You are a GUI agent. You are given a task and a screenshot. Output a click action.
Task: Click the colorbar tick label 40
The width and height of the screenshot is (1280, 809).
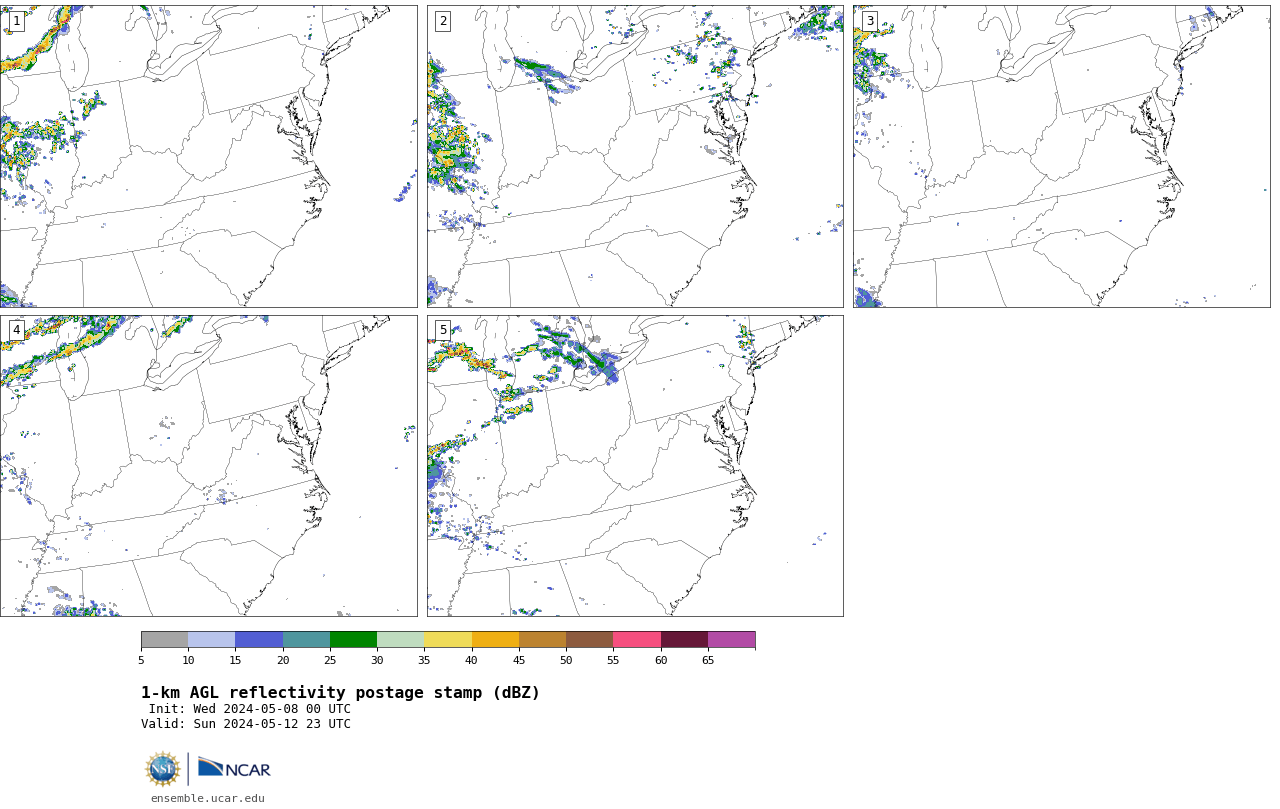coord(471,660)
